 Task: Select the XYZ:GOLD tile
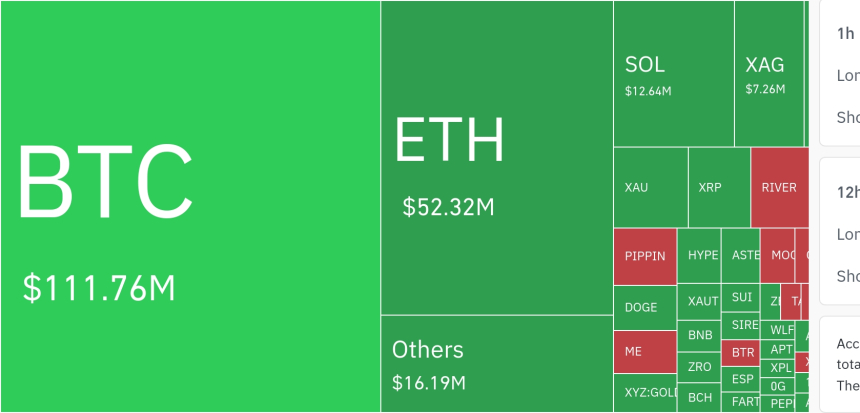tap(645, 393)
